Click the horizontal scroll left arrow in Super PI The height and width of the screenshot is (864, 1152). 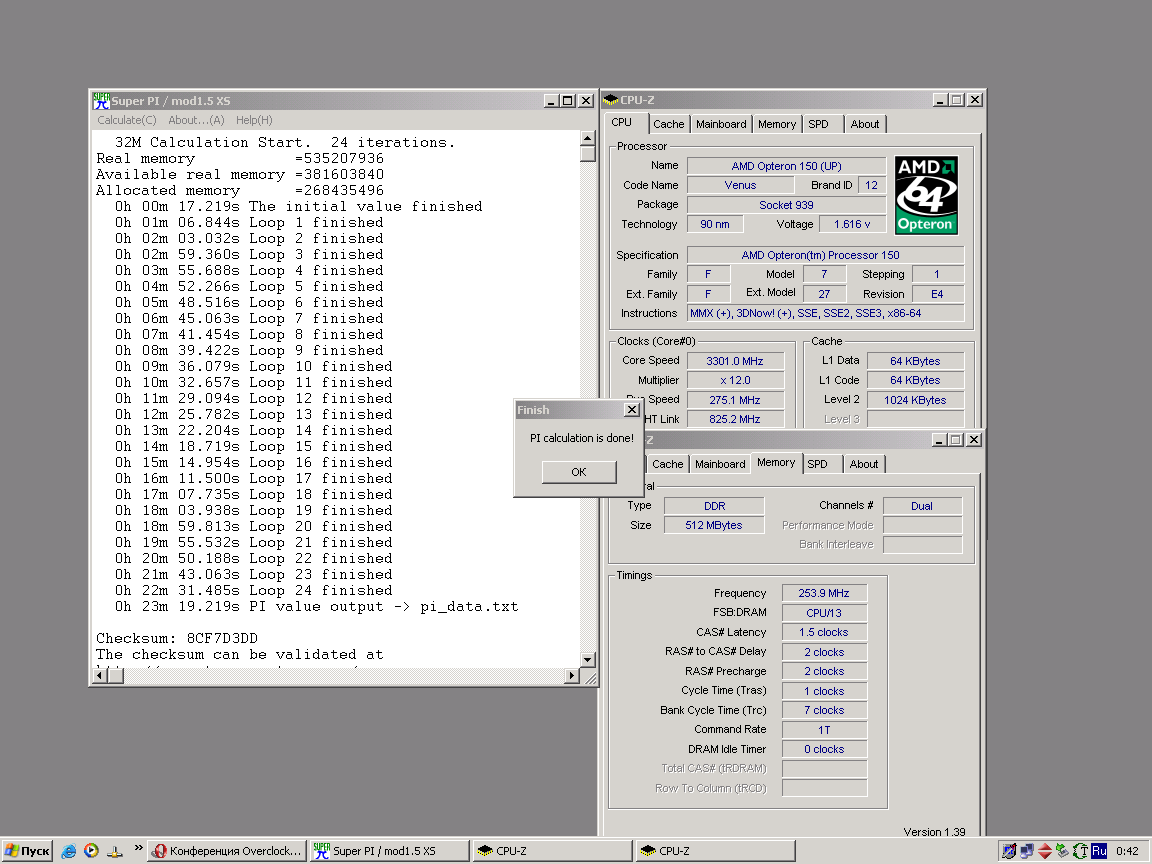(101, 675)
